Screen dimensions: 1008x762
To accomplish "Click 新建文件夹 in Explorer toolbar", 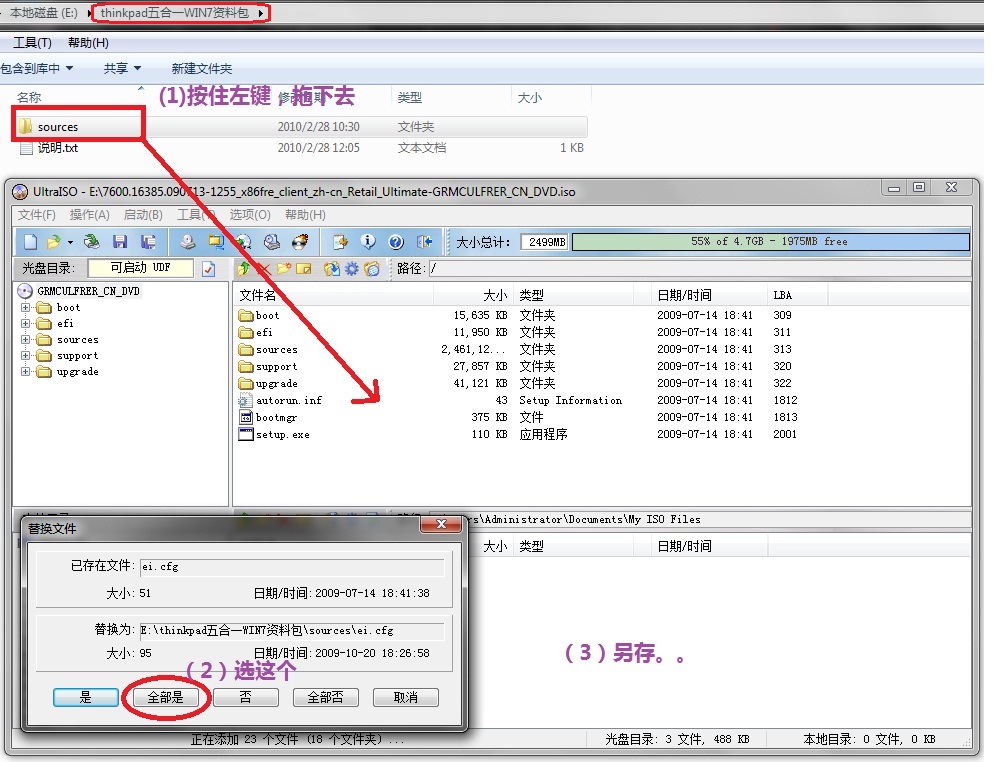I will coord(202,69).
